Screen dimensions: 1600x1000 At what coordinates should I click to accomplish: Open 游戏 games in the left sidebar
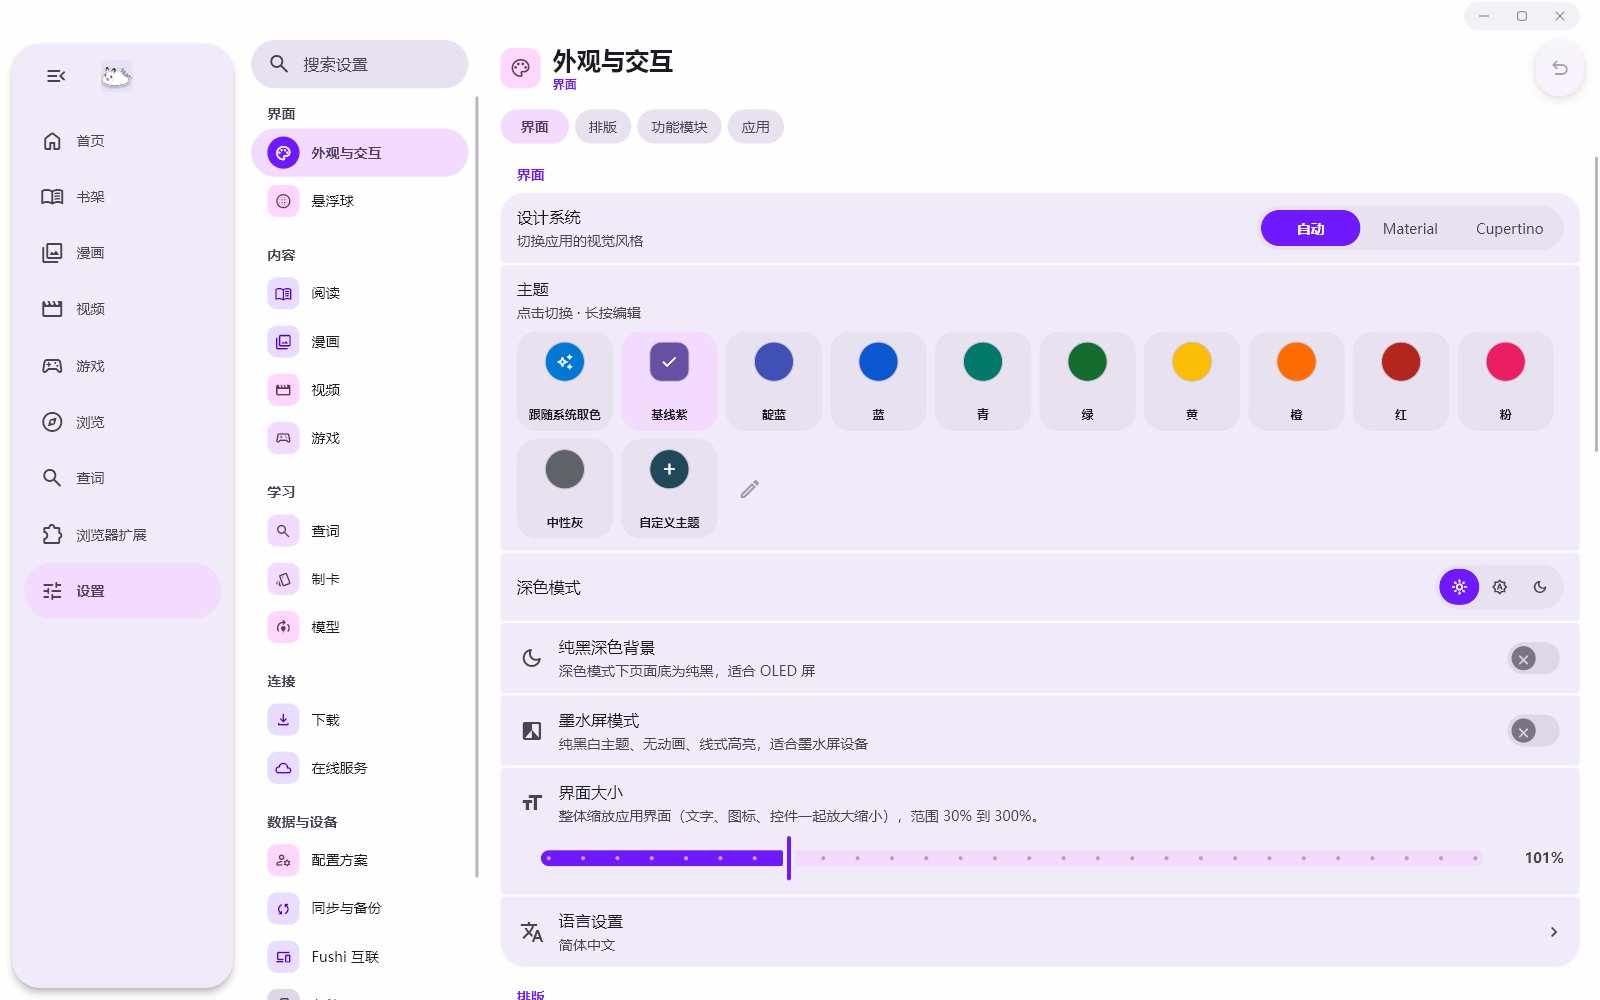pos(122,366)
